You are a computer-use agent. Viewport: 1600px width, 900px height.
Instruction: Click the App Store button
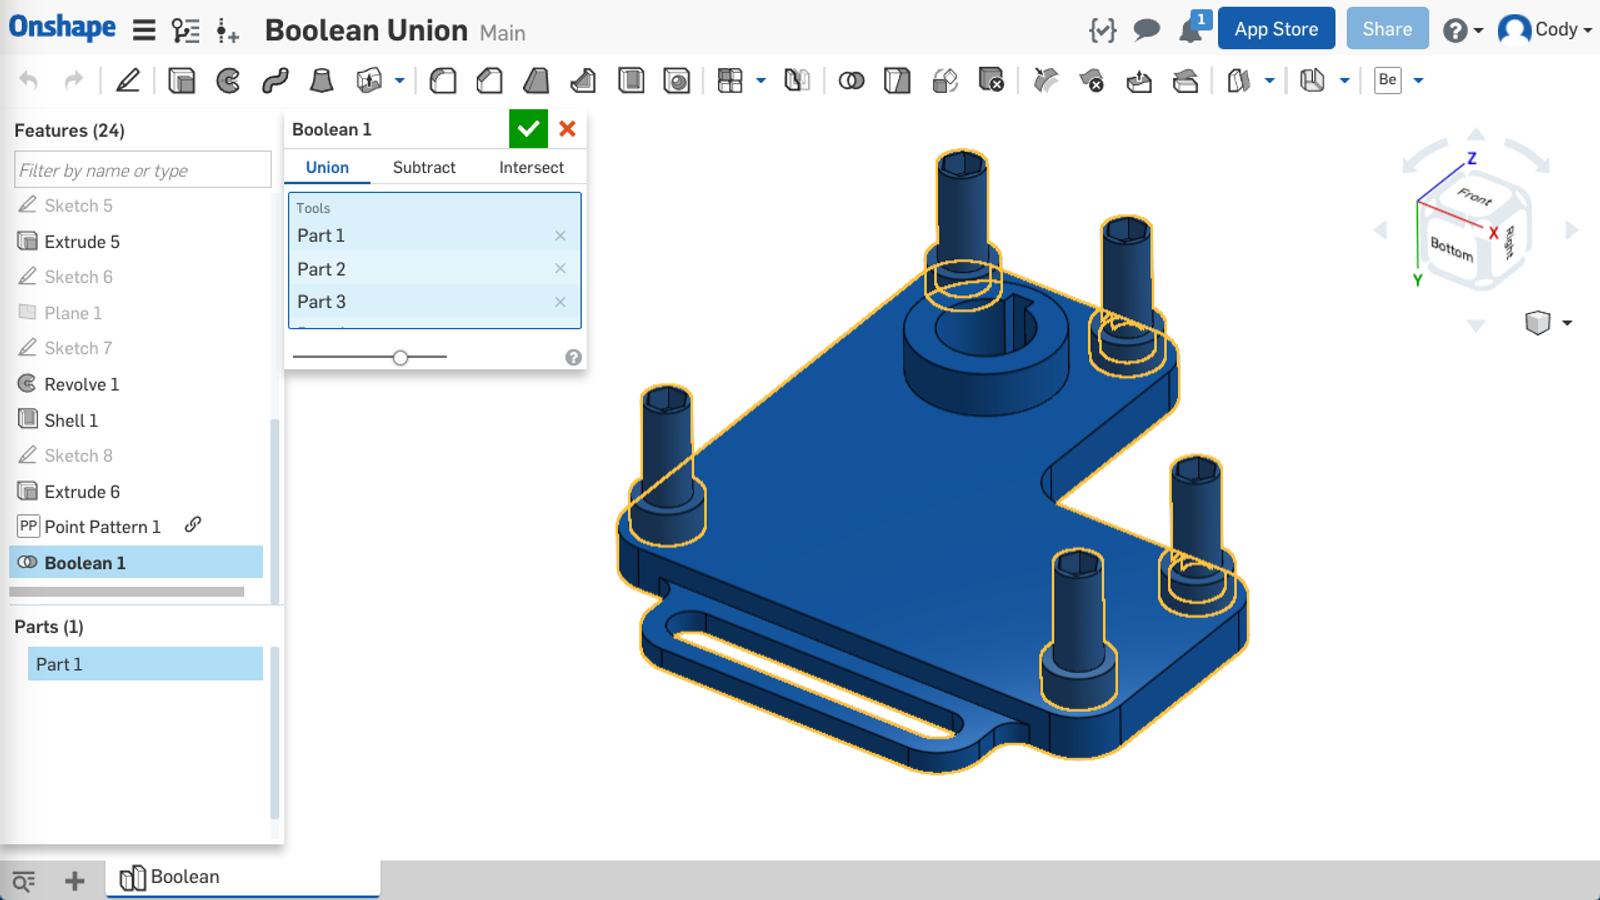click(1276, 29)
